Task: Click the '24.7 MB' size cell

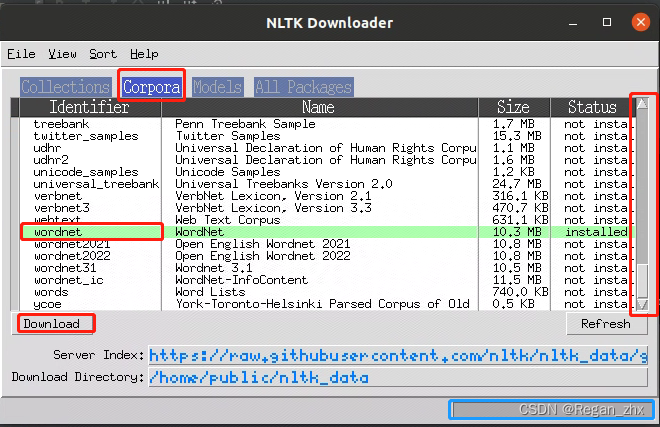Action: coord(517,184)
